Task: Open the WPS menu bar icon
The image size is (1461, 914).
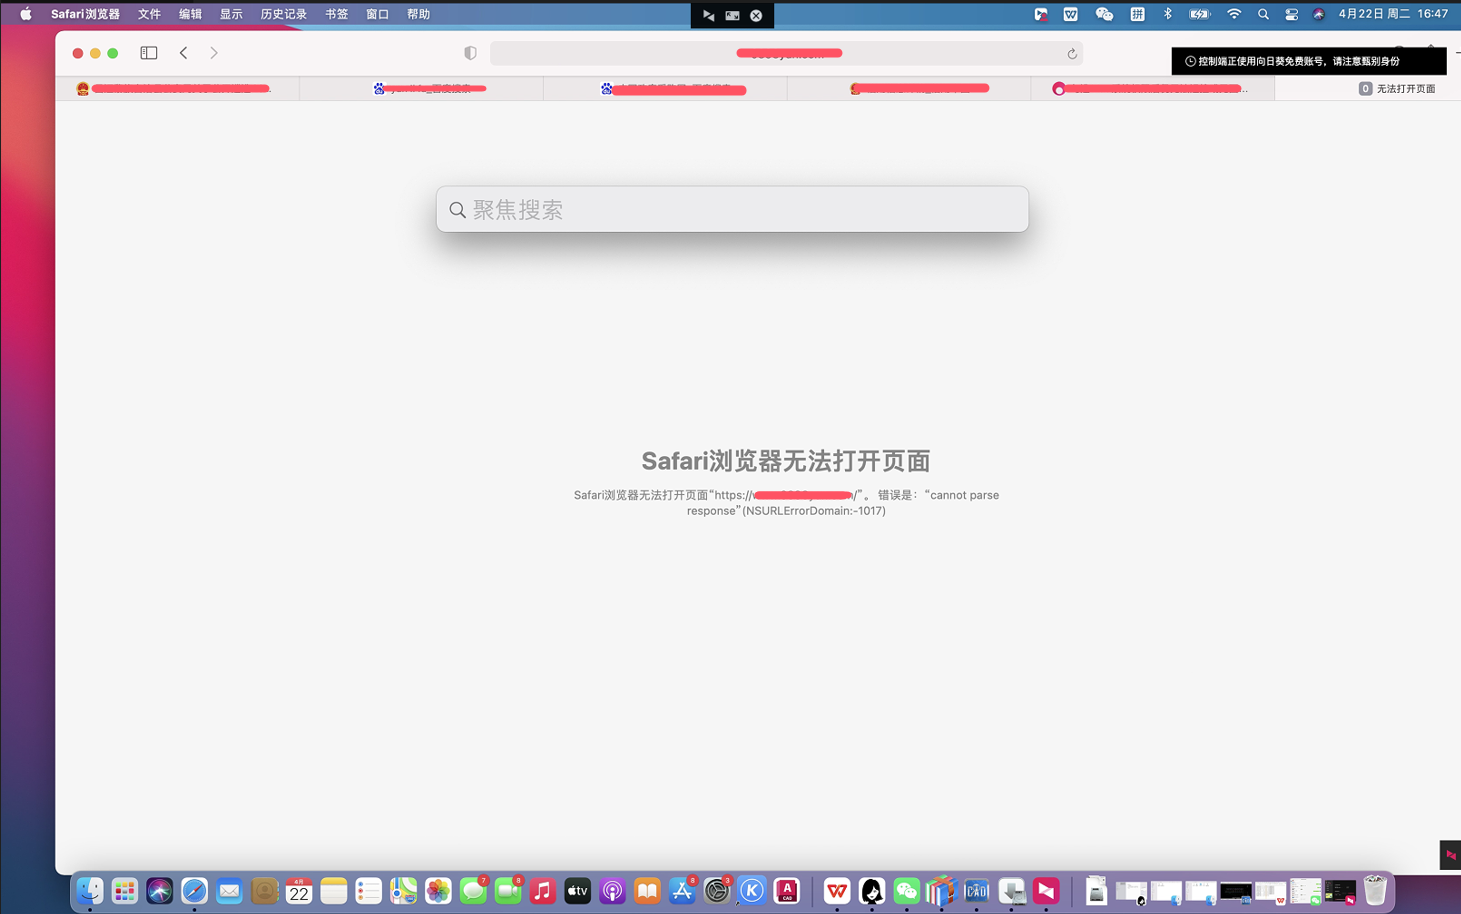Action: (x=1071, y=14)
